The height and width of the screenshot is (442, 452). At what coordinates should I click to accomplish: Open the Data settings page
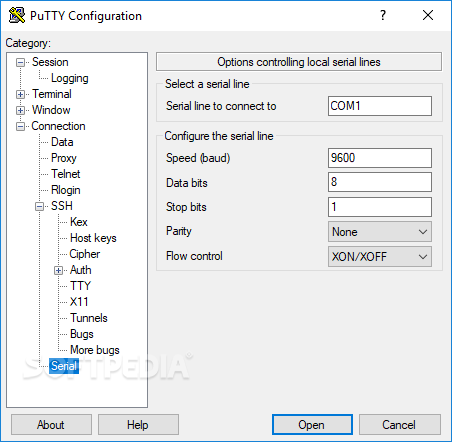62,142
